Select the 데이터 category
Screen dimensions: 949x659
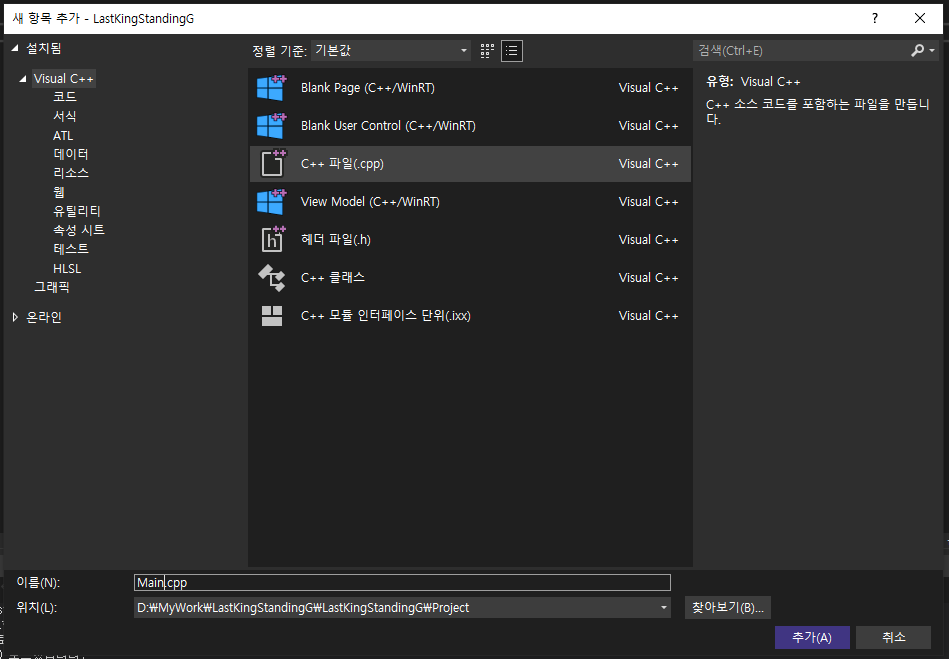[71, 154]
